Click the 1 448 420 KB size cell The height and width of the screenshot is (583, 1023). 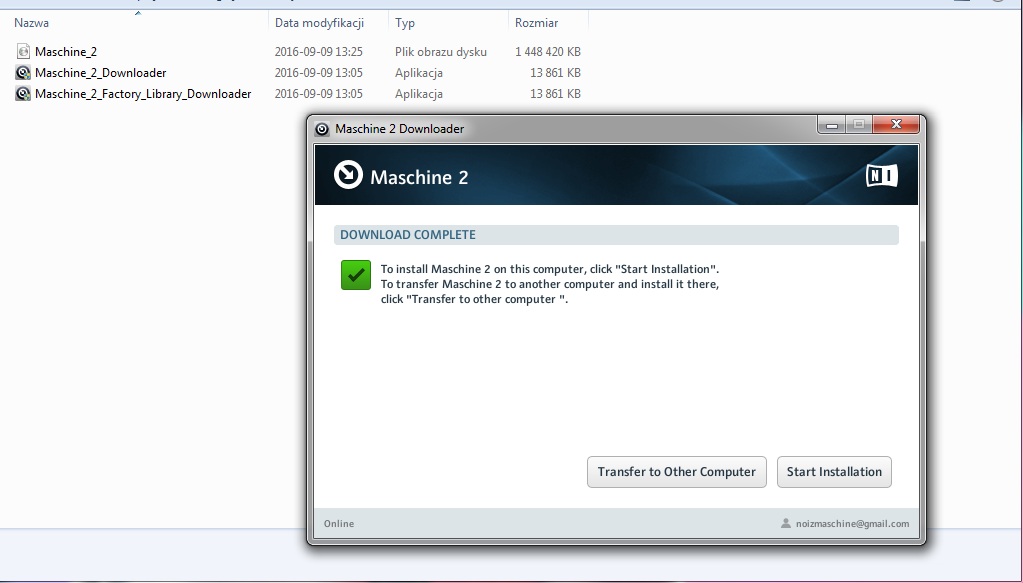[x=548, y=52]
